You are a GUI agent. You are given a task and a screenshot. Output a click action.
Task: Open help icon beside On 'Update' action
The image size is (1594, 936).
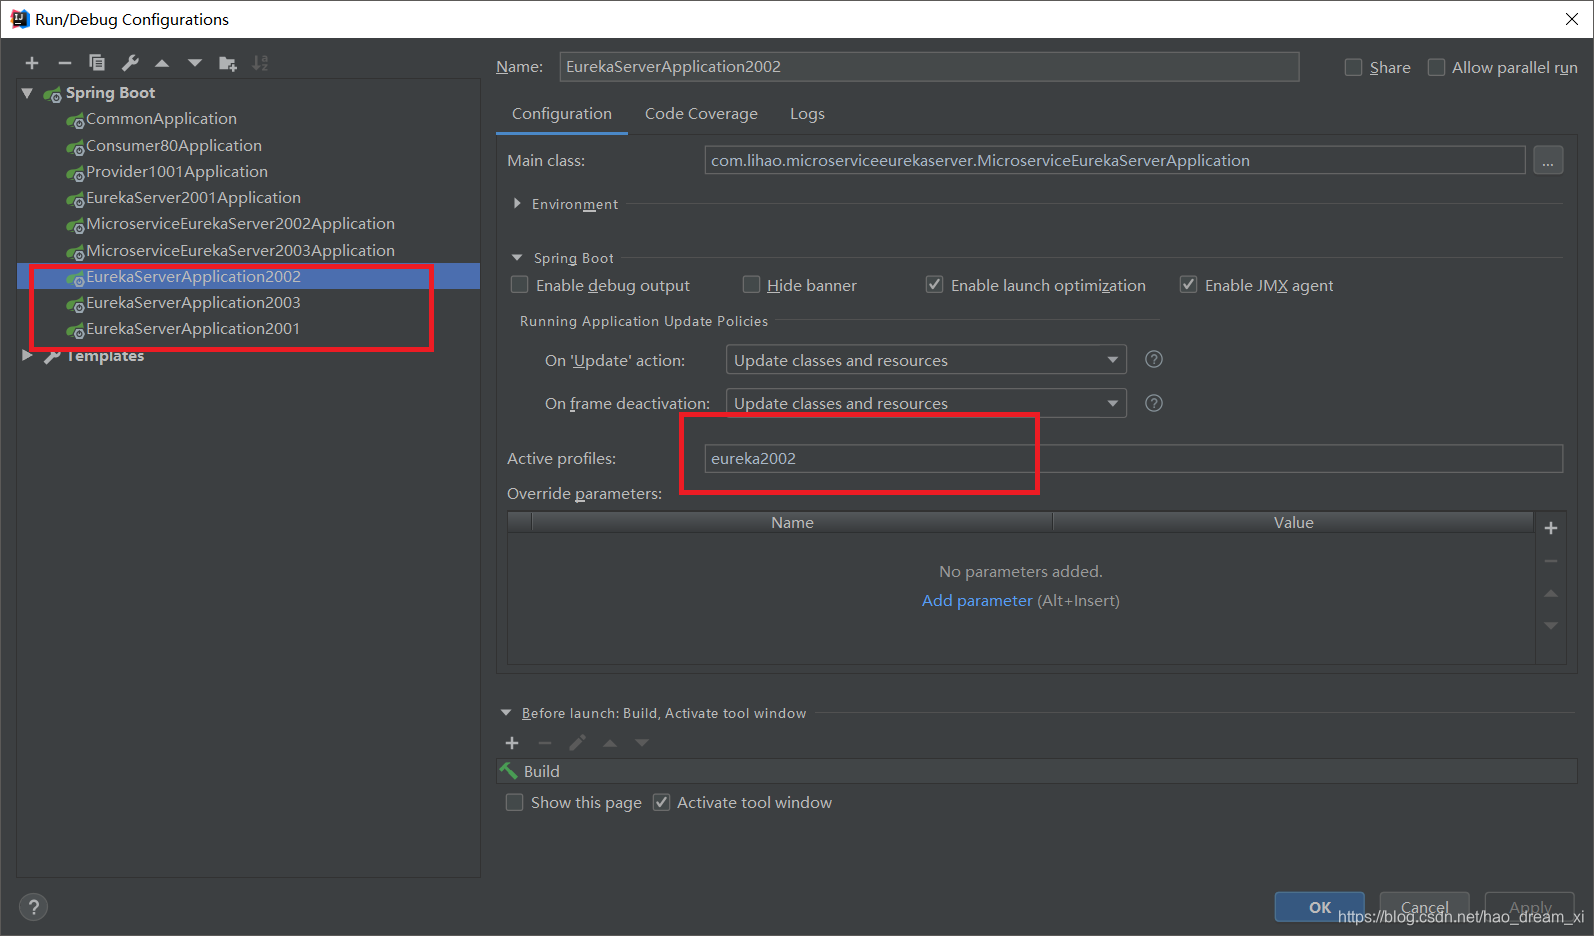click(1154, 359)
